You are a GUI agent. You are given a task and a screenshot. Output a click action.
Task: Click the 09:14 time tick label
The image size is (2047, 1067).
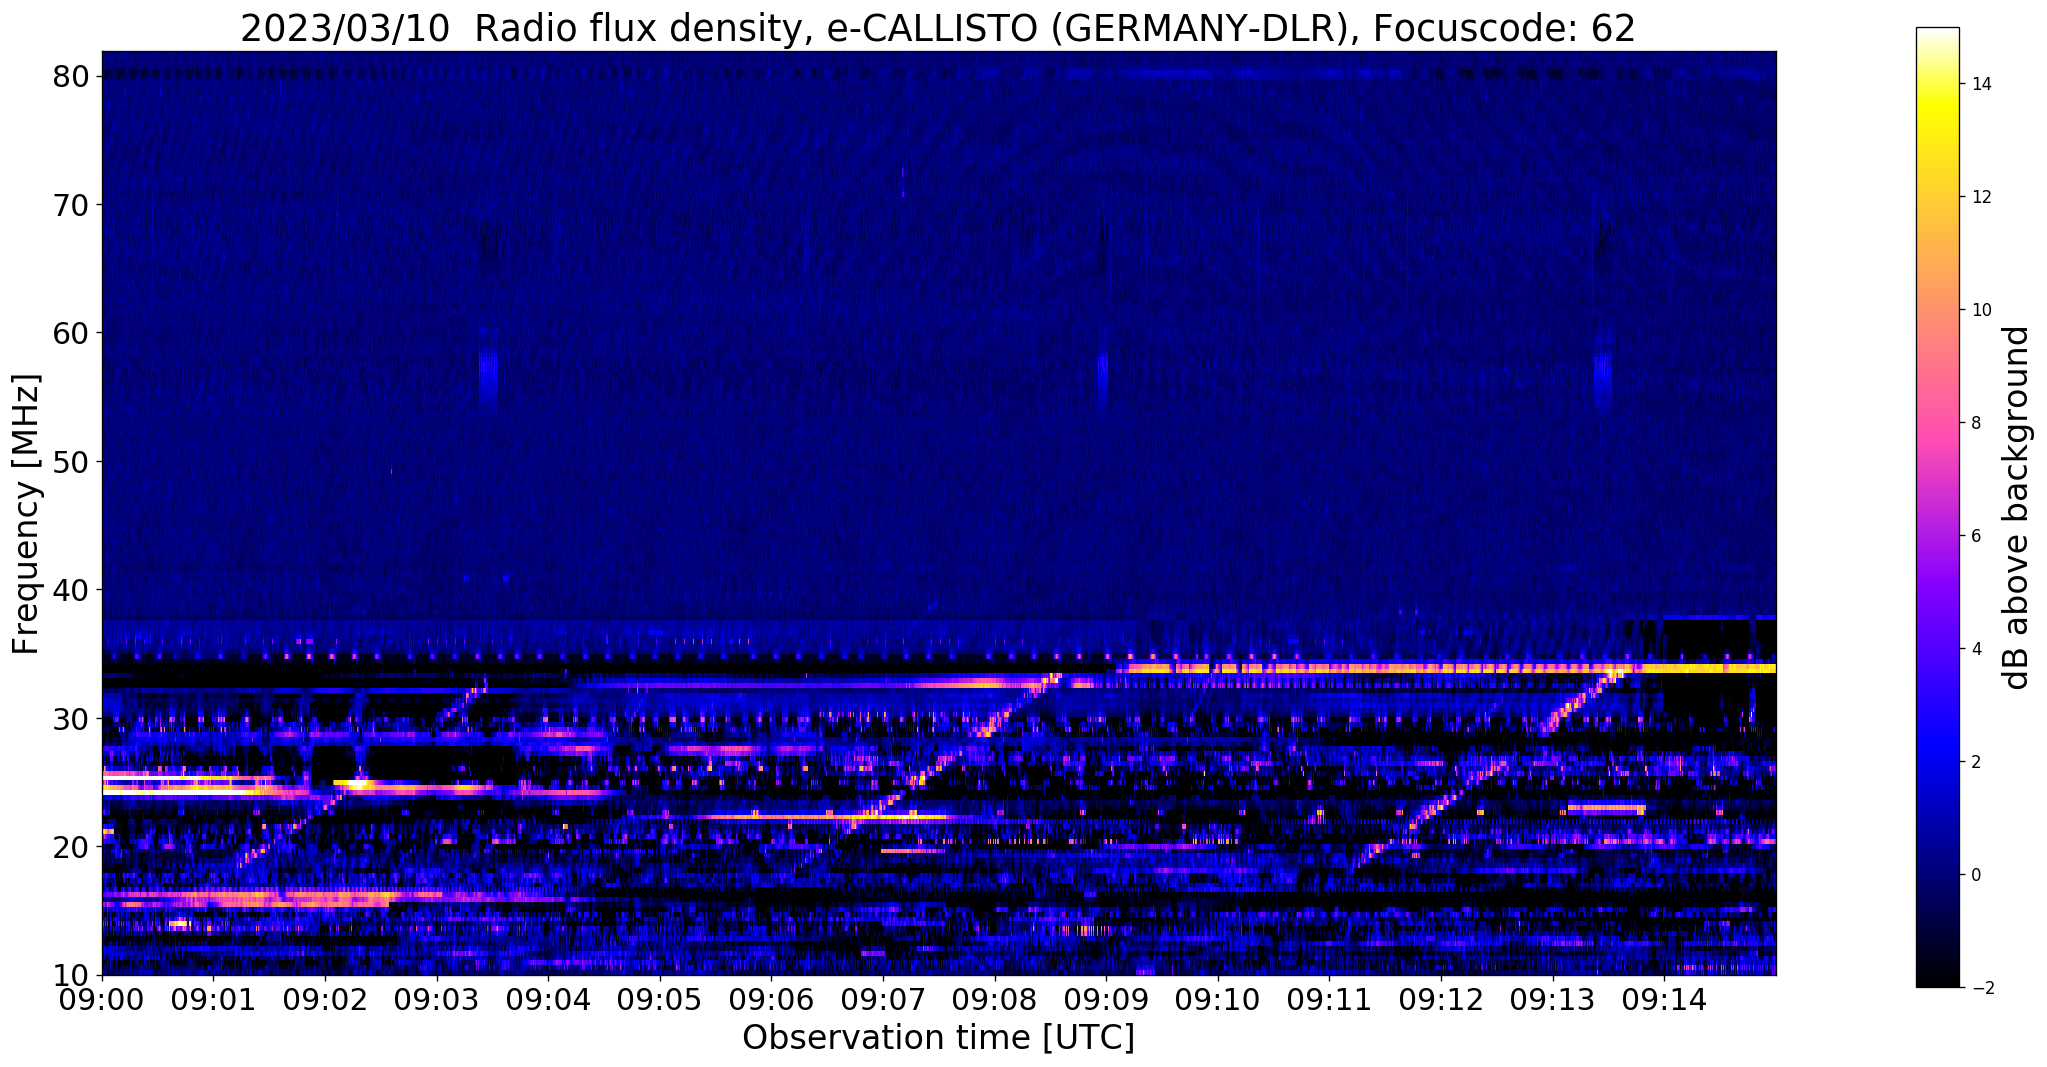point(1664,999)
